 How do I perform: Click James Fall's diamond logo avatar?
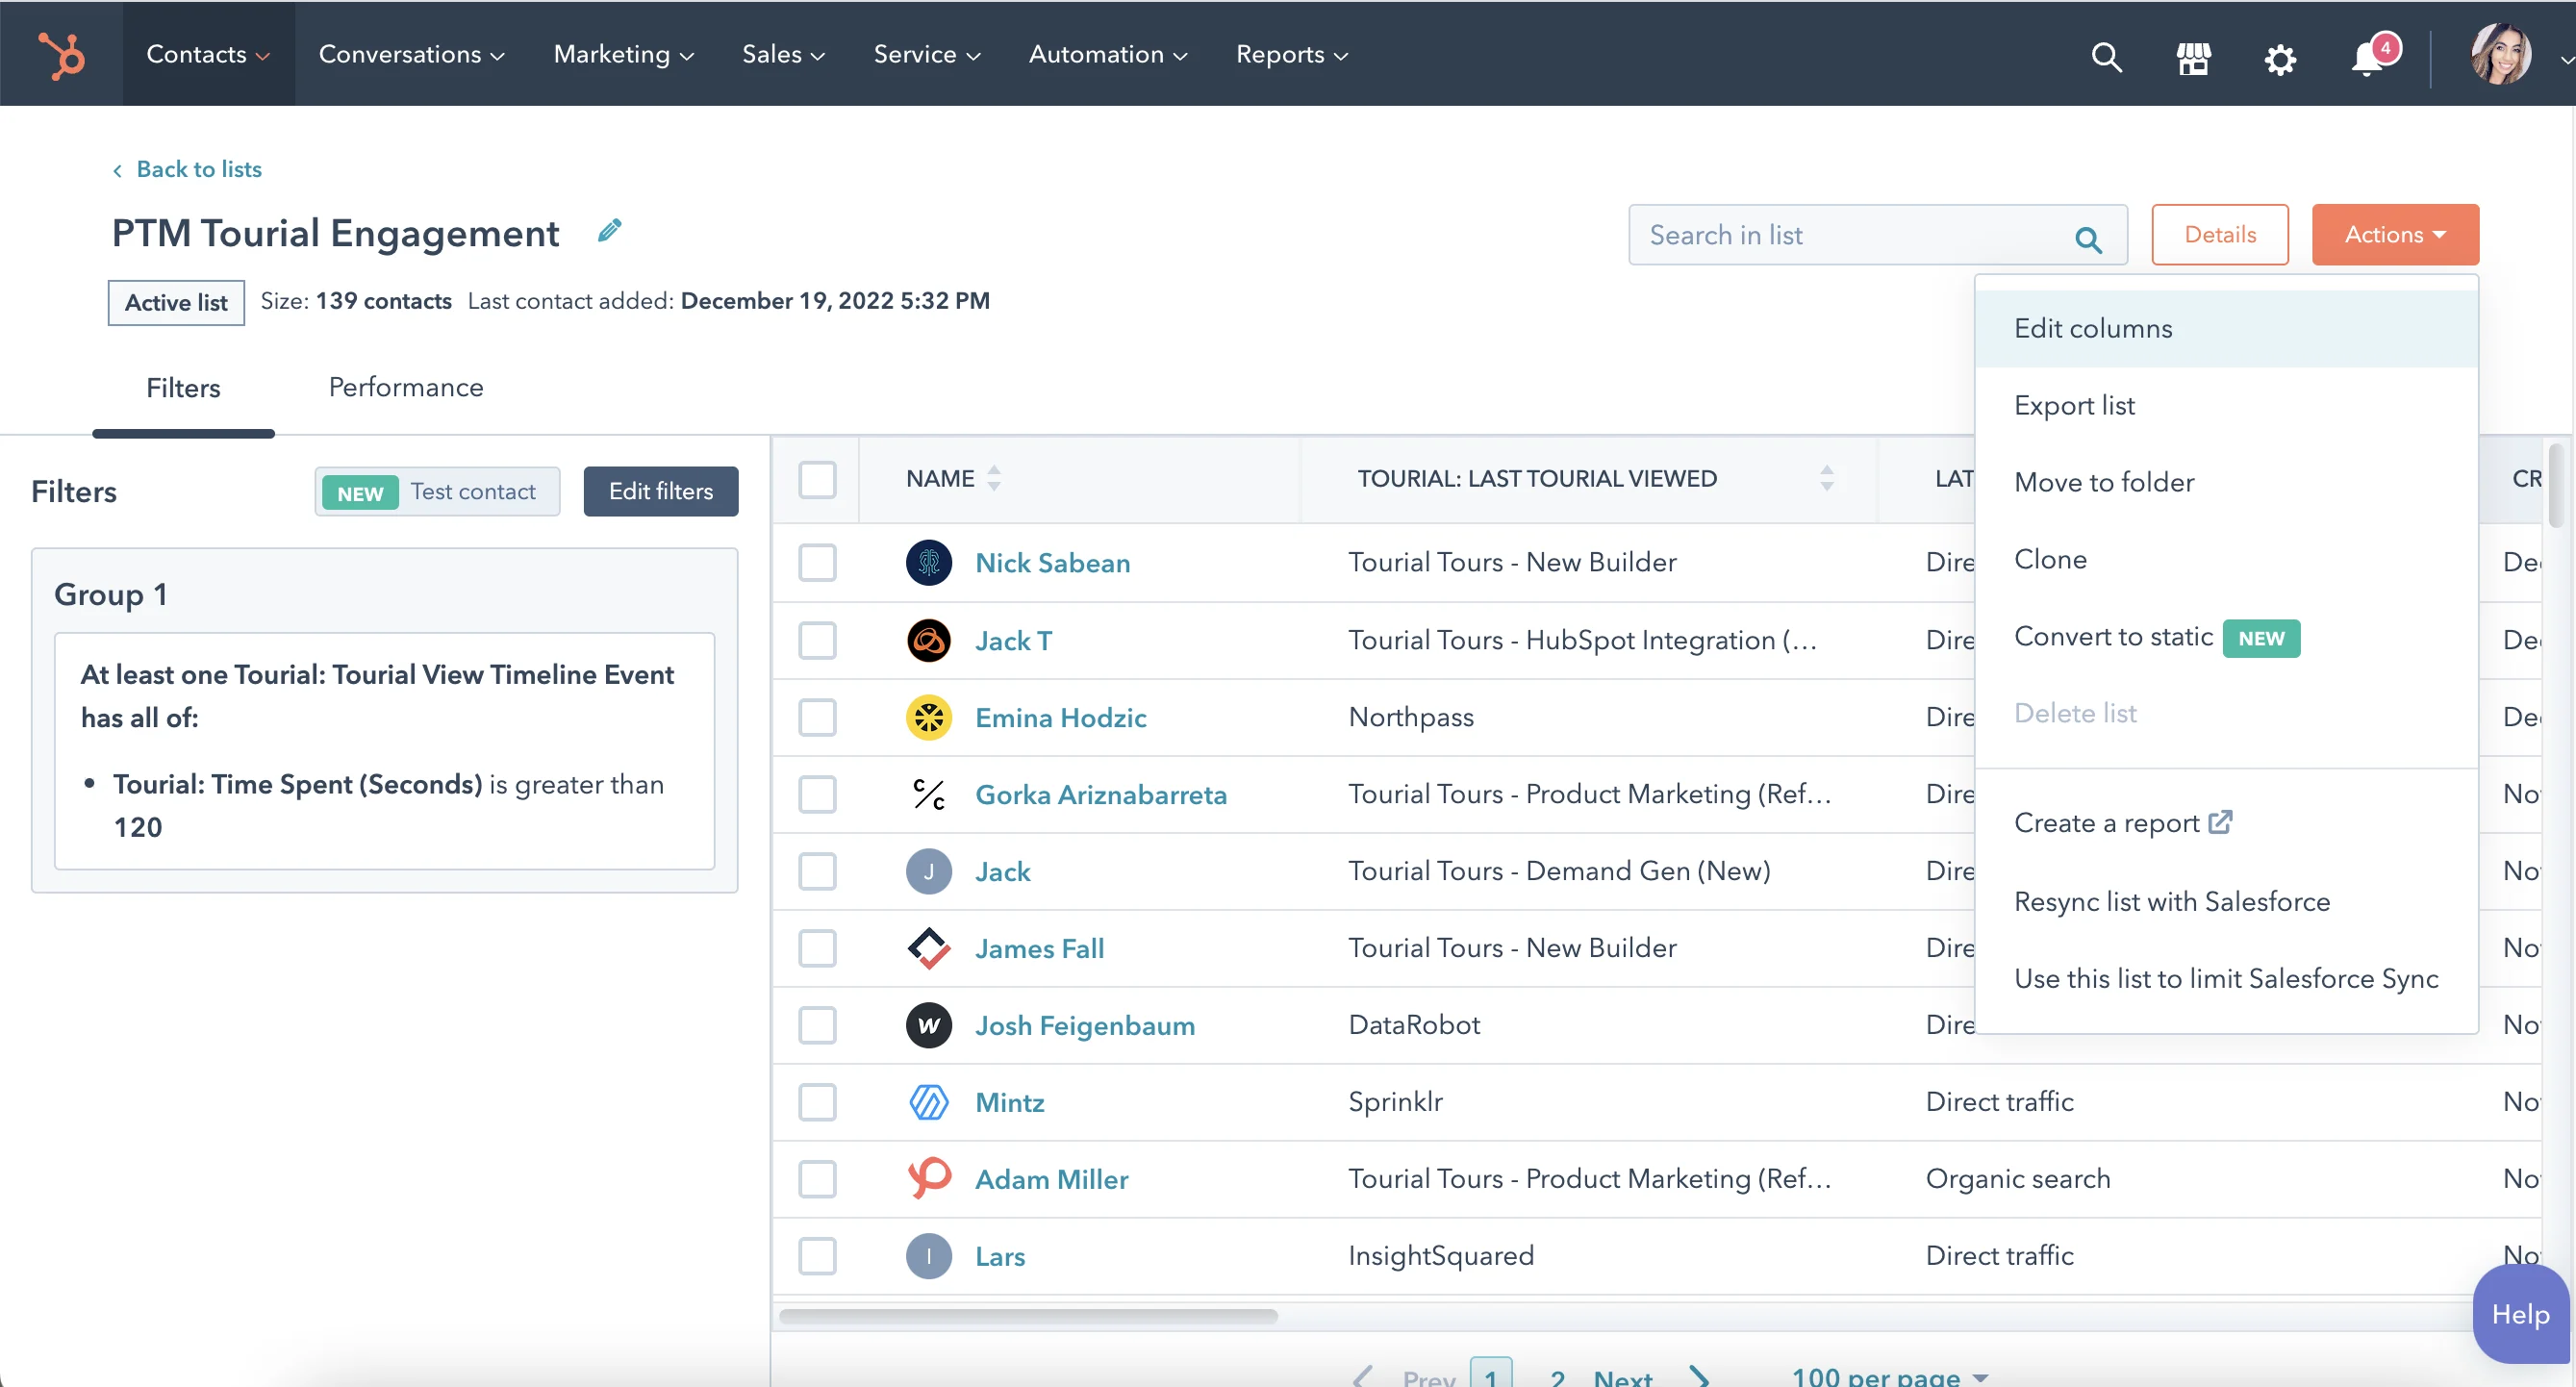pyautogui.click(x=928, y=948)
